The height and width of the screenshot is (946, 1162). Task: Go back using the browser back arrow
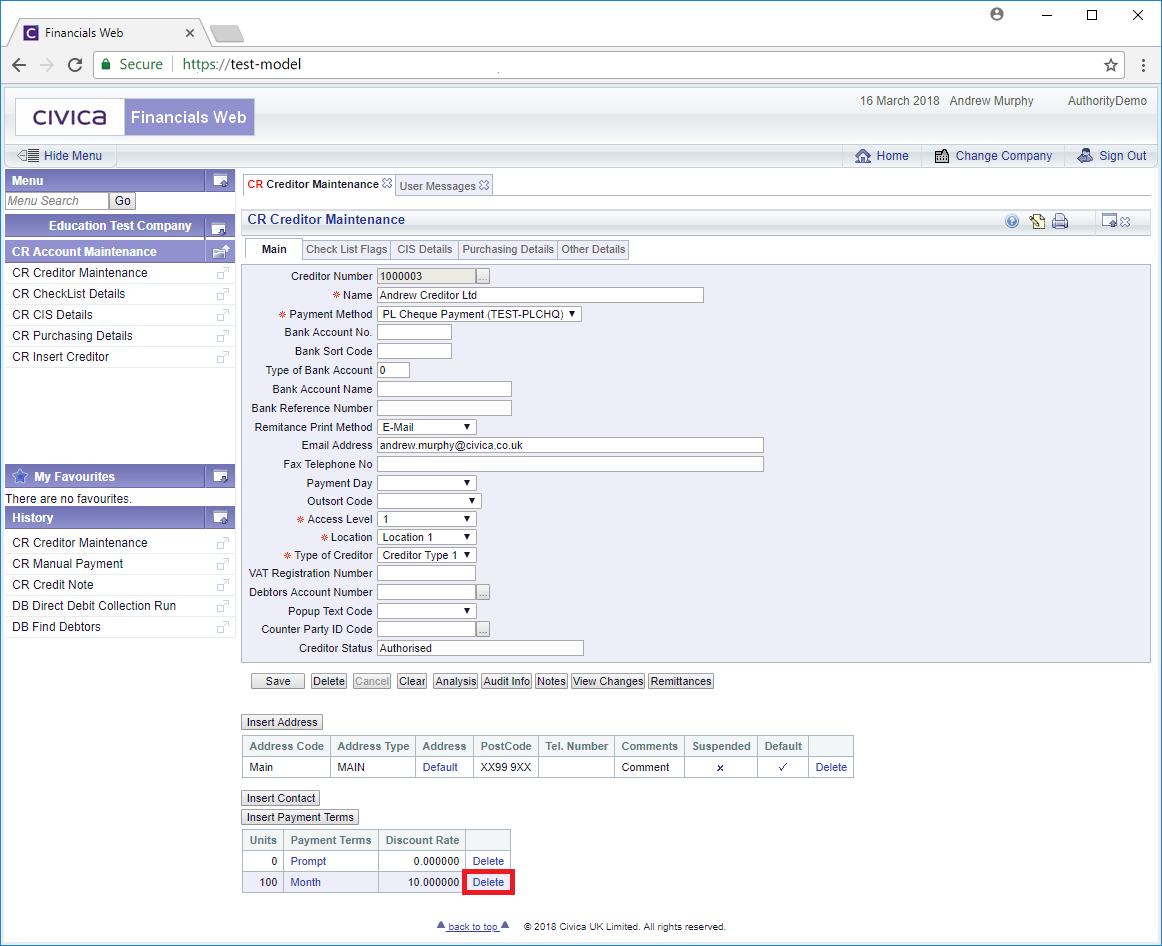point(19,64)
